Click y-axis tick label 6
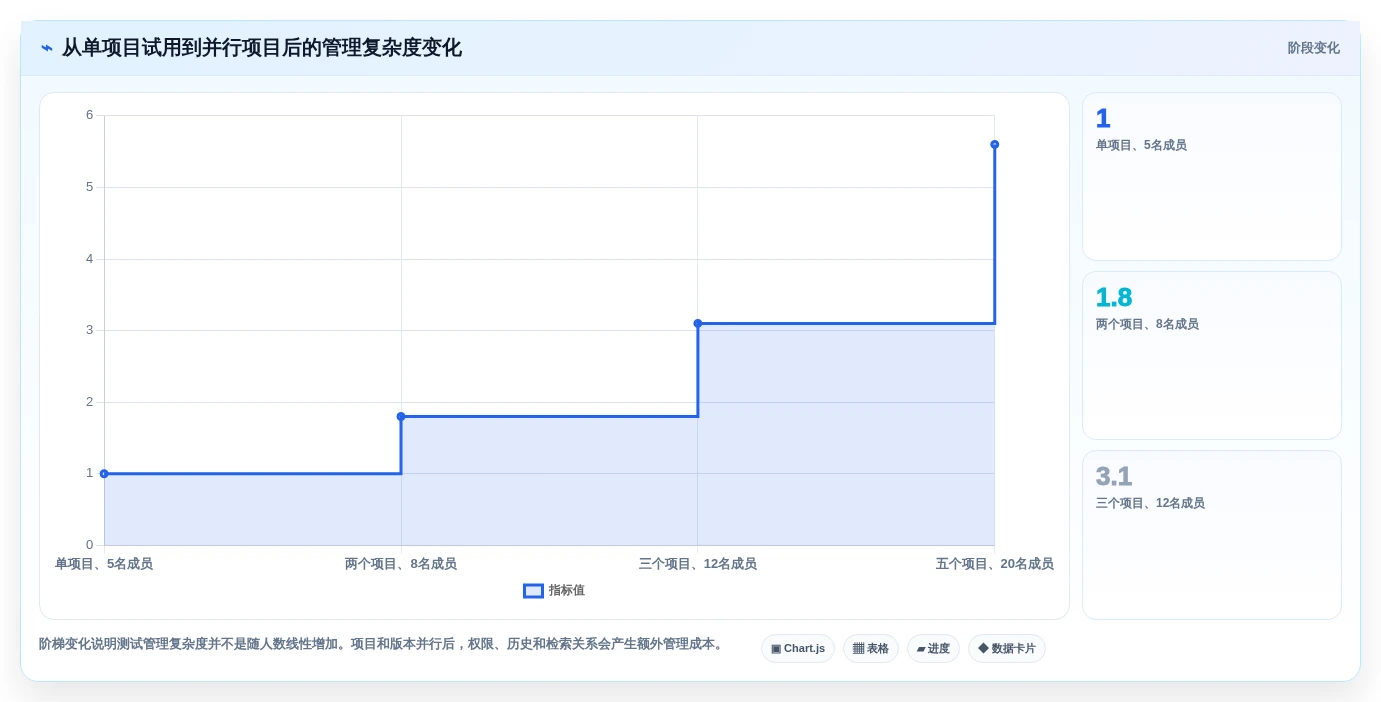1381x702 pixels. pos(89,115)
